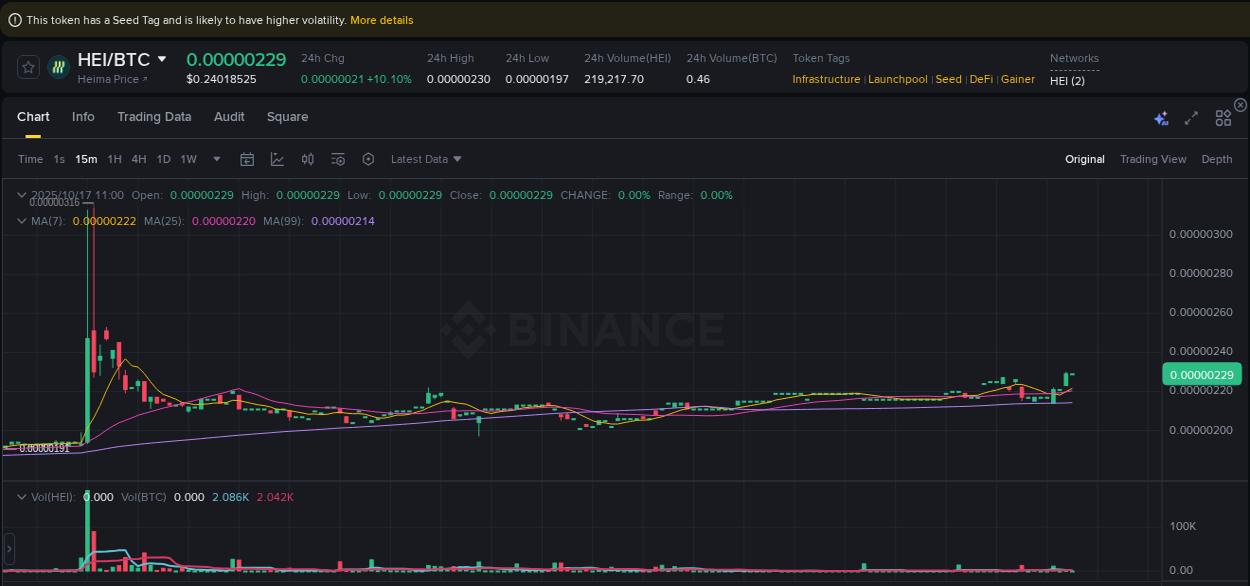Select the chart style icon
Image resolution: width=1250 pixels, height=586 pixels.
tap(277, 158)
